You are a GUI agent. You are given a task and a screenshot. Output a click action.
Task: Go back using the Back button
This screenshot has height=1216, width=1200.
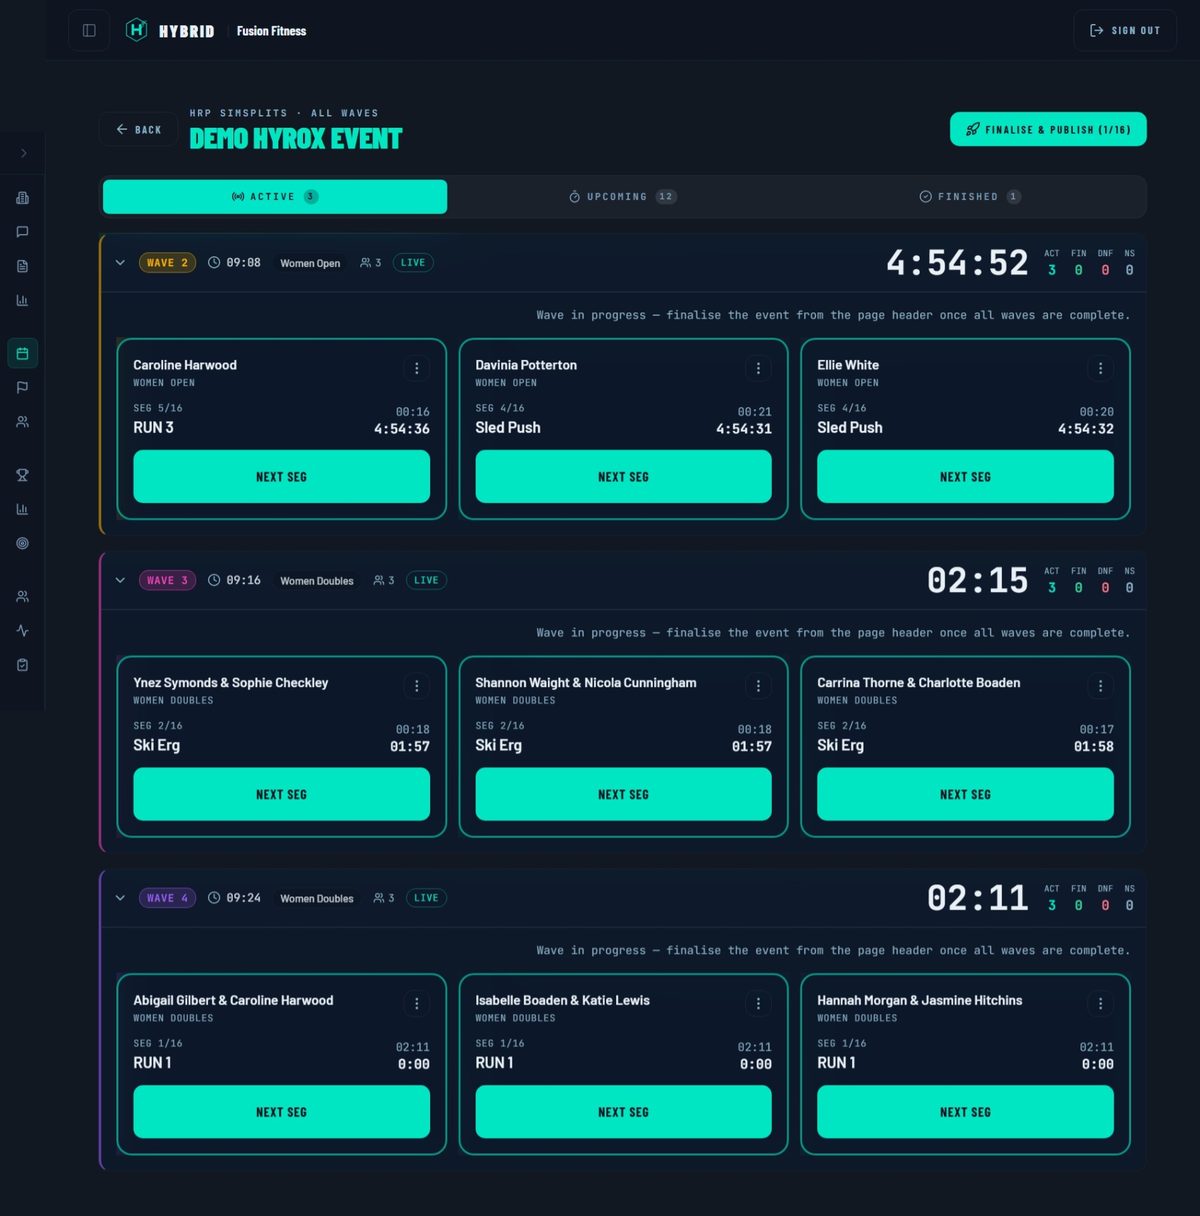point(138,129)
